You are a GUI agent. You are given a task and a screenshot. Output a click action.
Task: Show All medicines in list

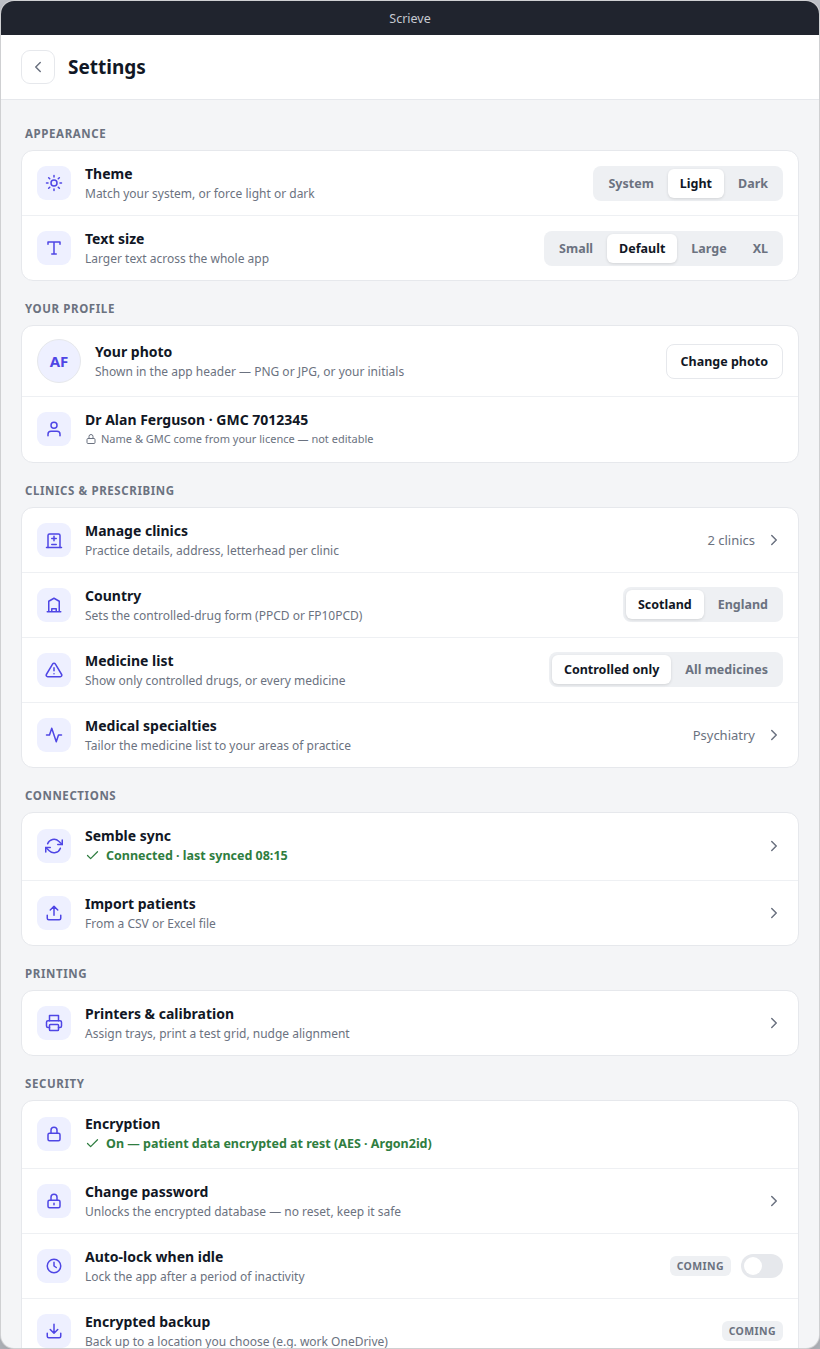click(x=727, y=669)
